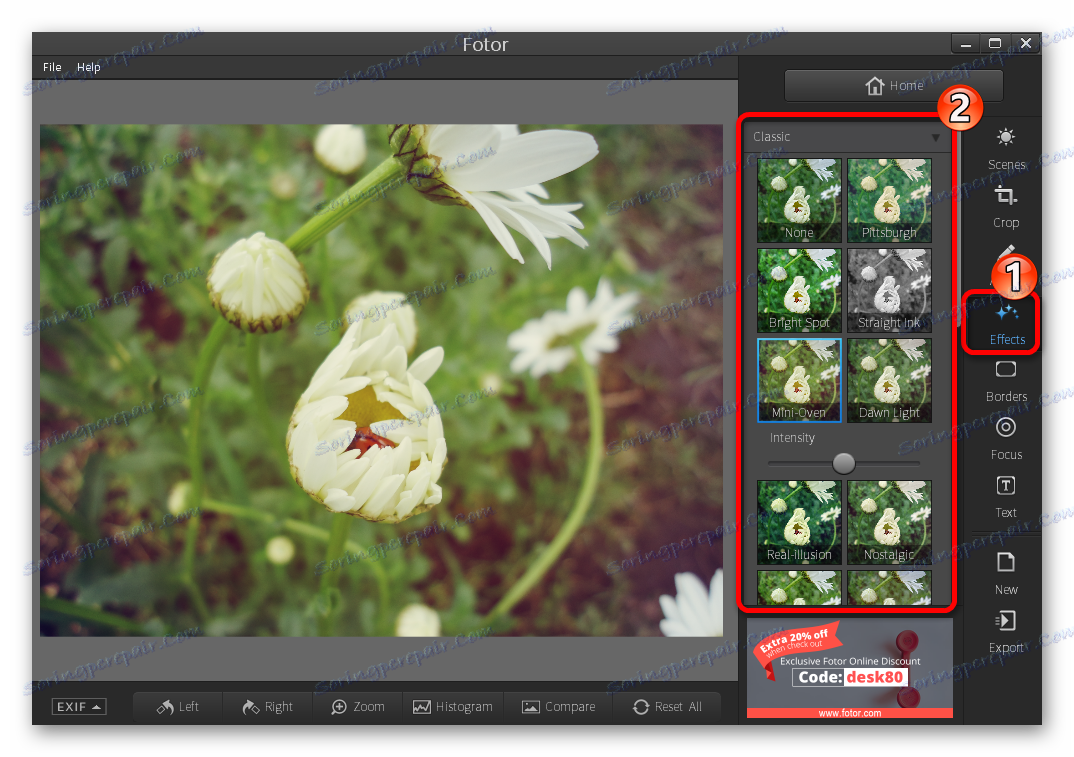This screenshot has width=1074, height=757.
Task: Click the Zoom tool
Action: point(358,706)
